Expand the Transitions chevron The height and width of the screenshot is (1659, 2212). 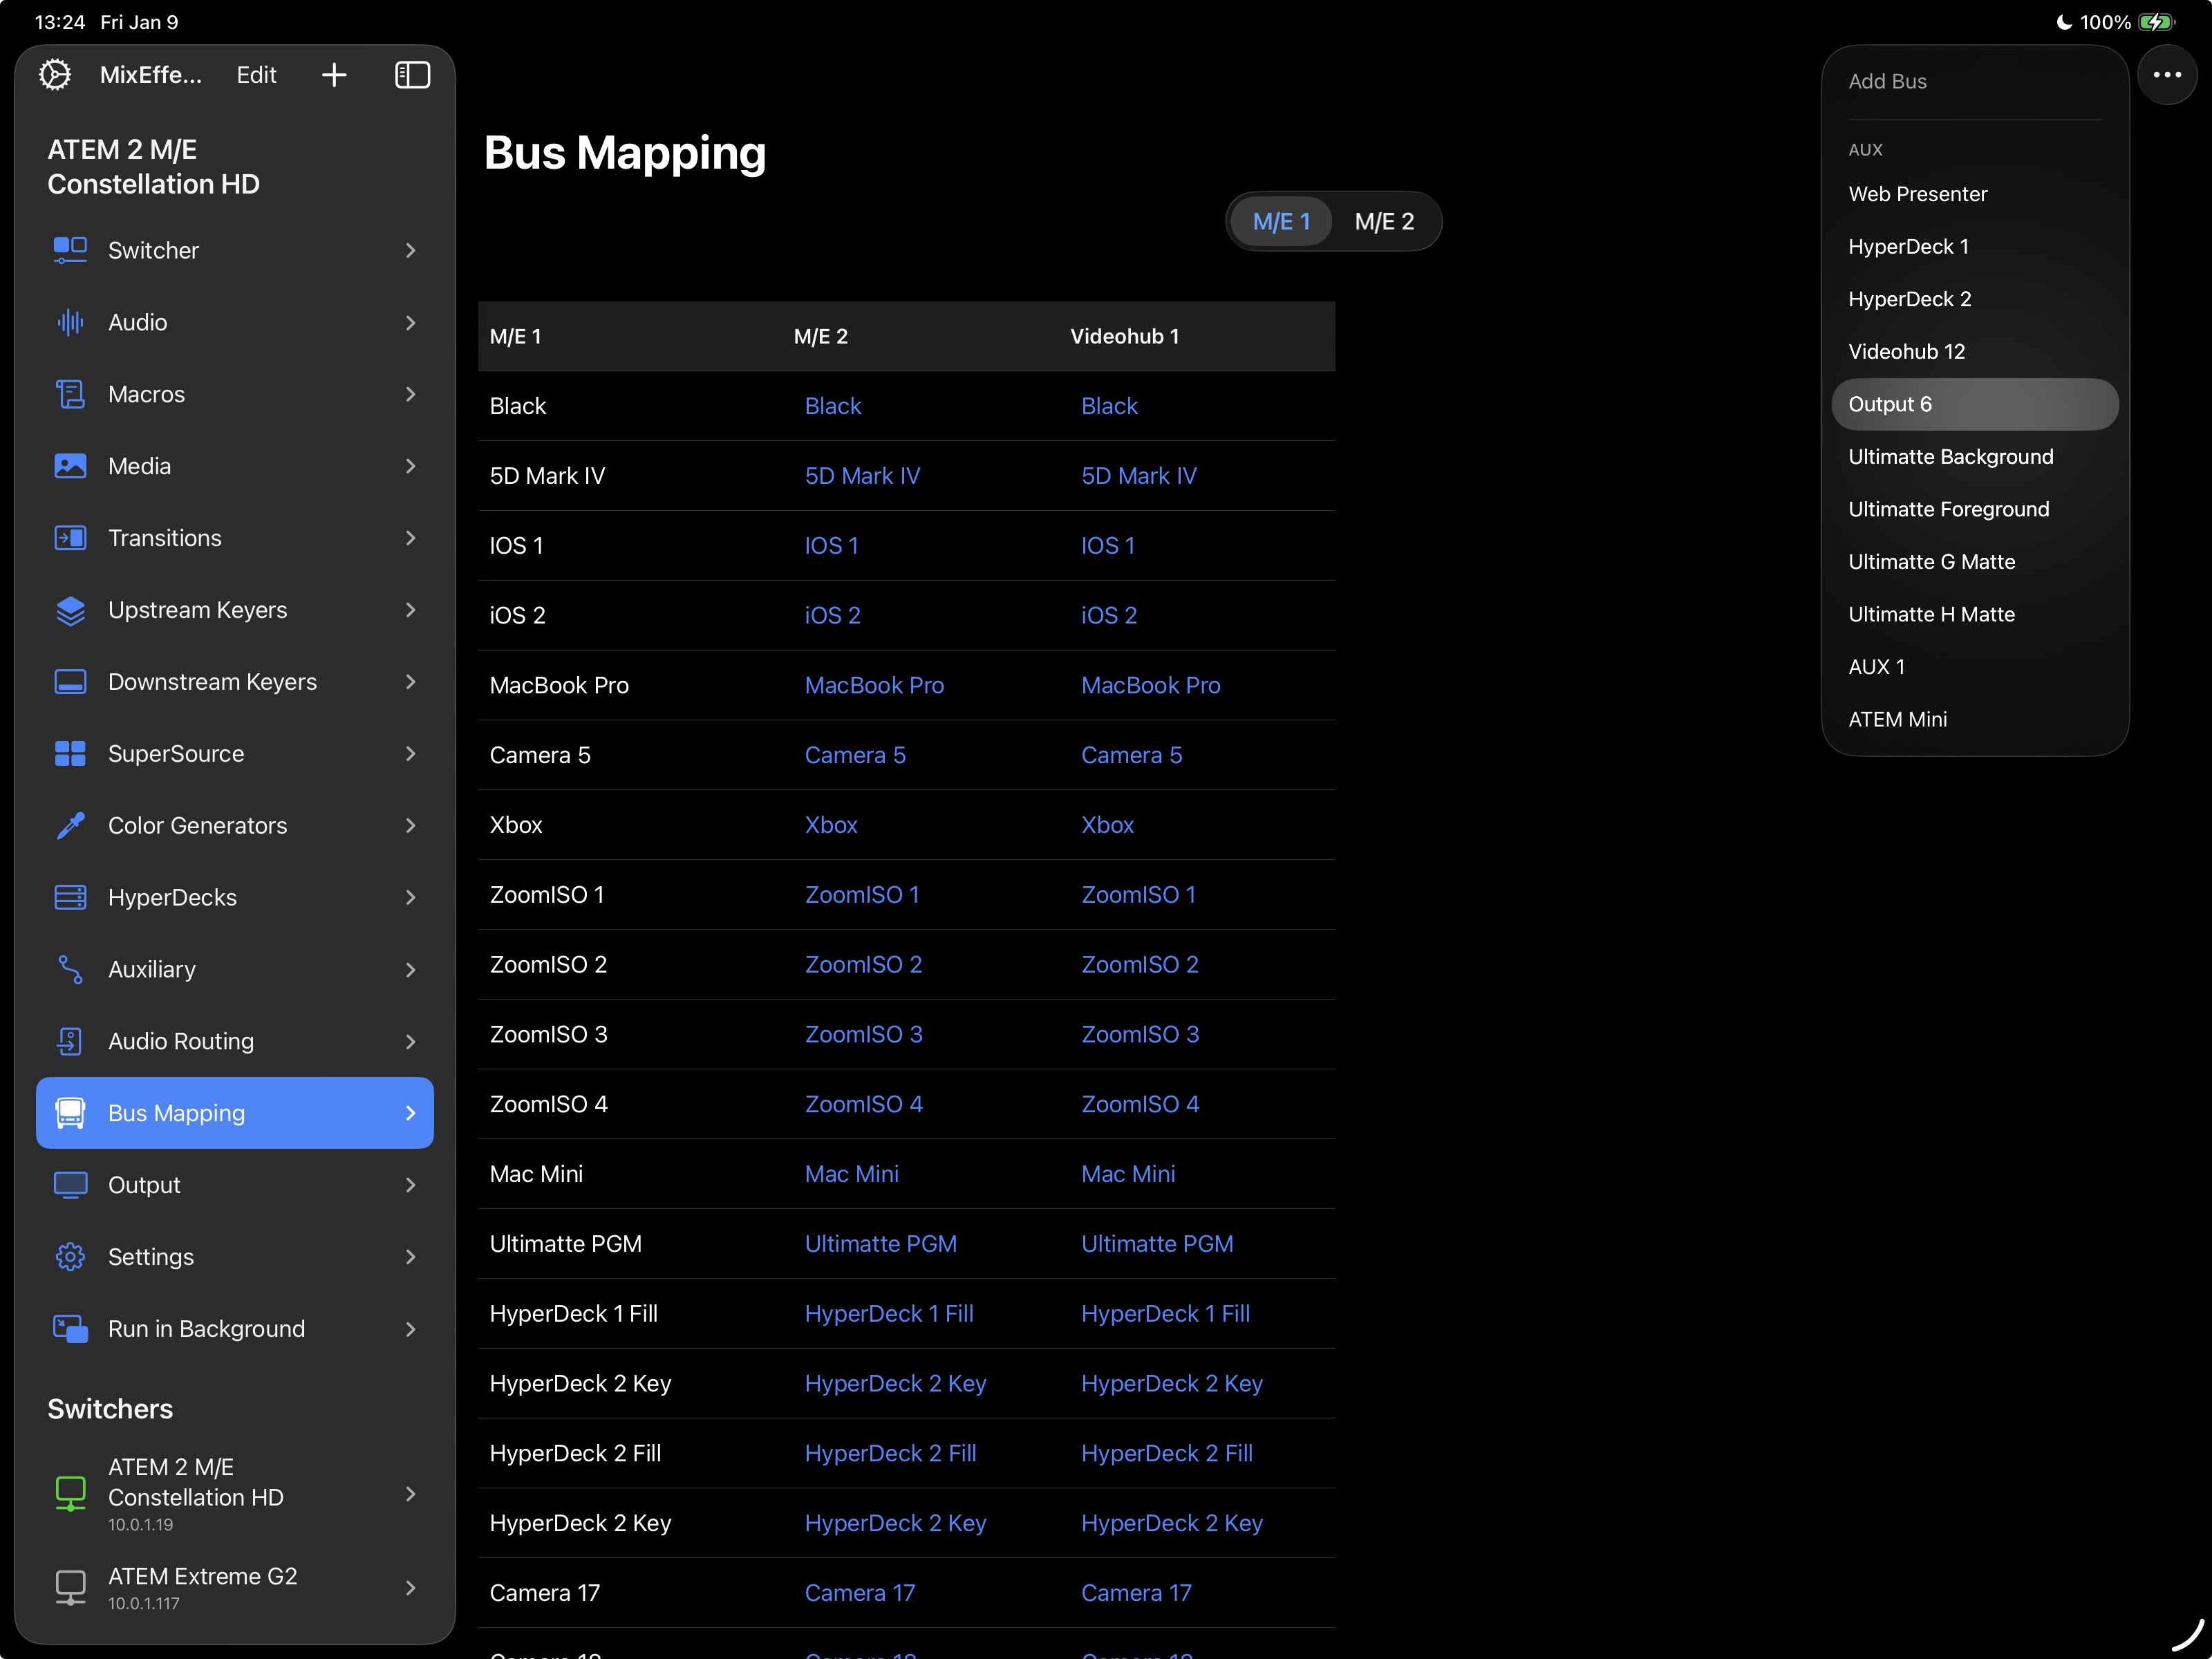410,538
